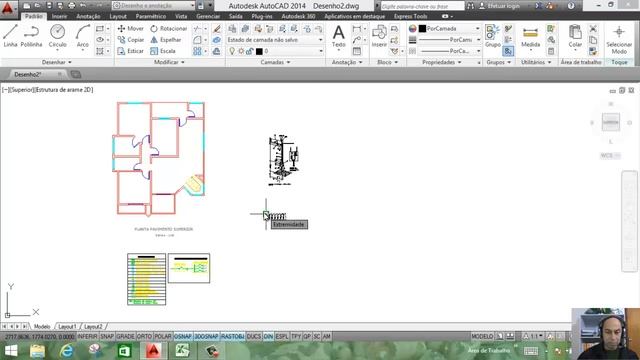Switch to the Layout1 tab
Screen dimensions: 640x360
[x=67, y=327]
